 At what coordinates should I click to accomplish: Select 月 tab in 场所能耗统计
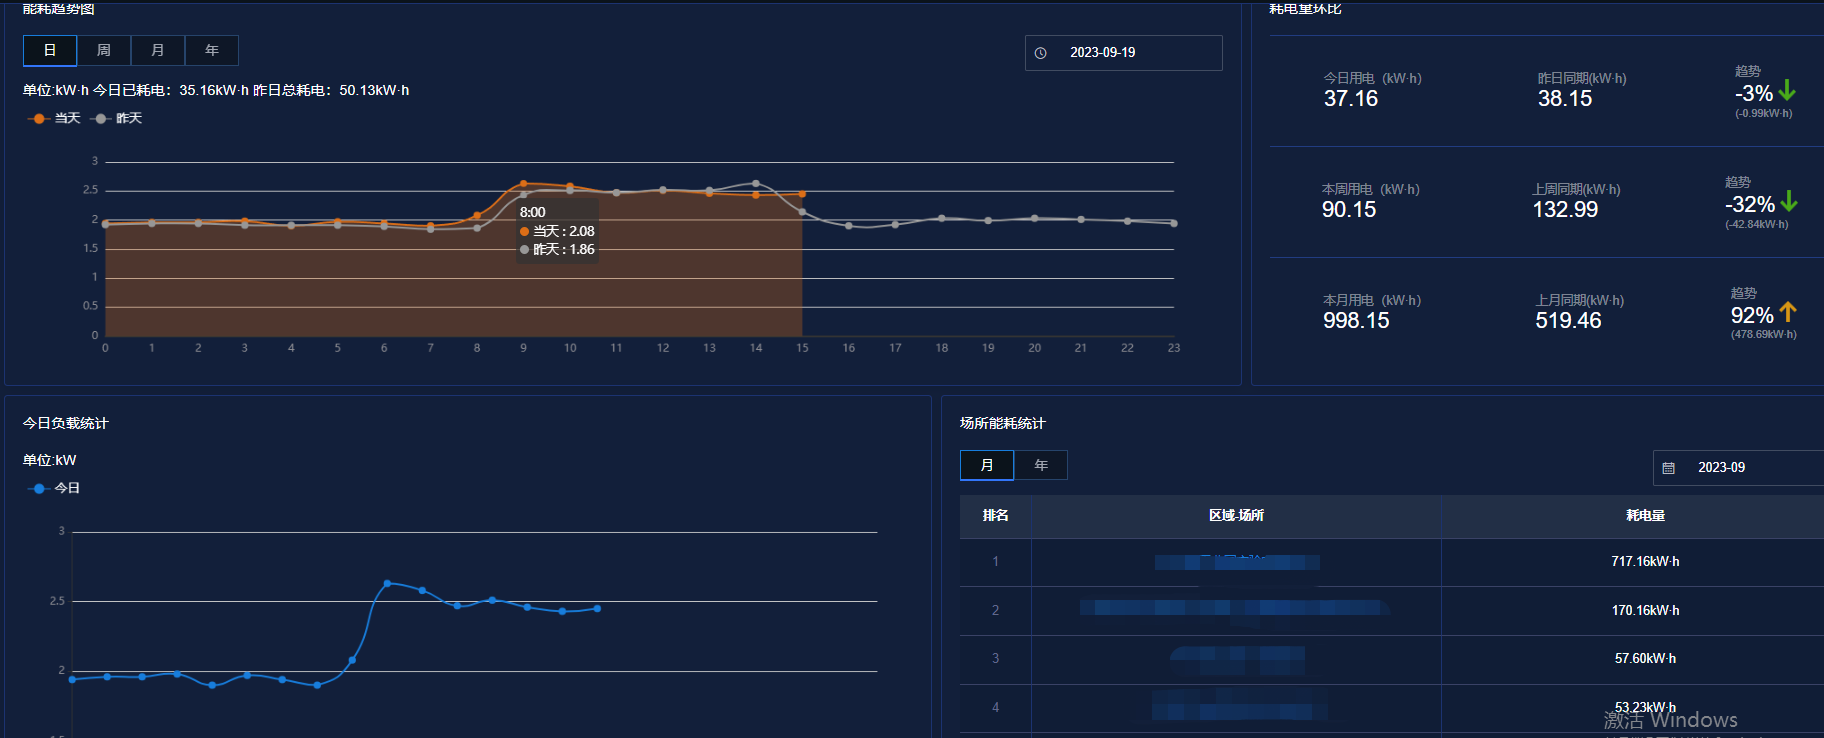987,465
